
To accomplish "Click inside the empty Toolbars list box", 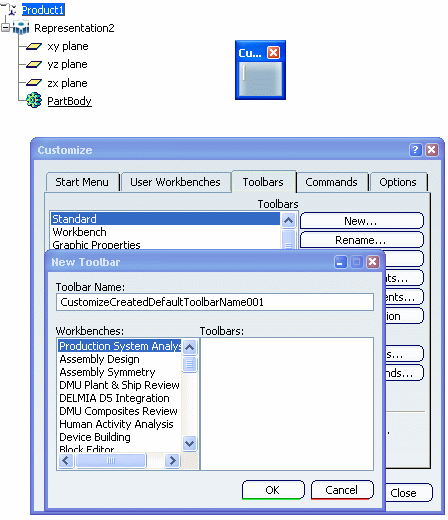I will (287, 404).
